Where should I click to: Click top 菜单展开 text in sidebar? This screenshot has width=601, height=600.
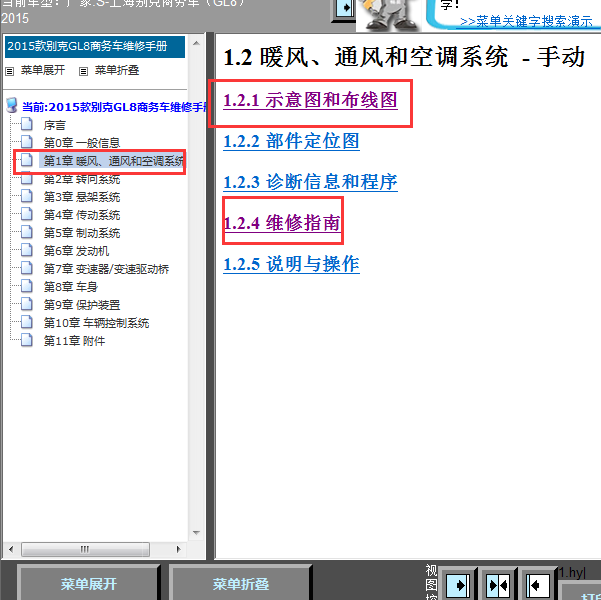click(x=43, y=70)
